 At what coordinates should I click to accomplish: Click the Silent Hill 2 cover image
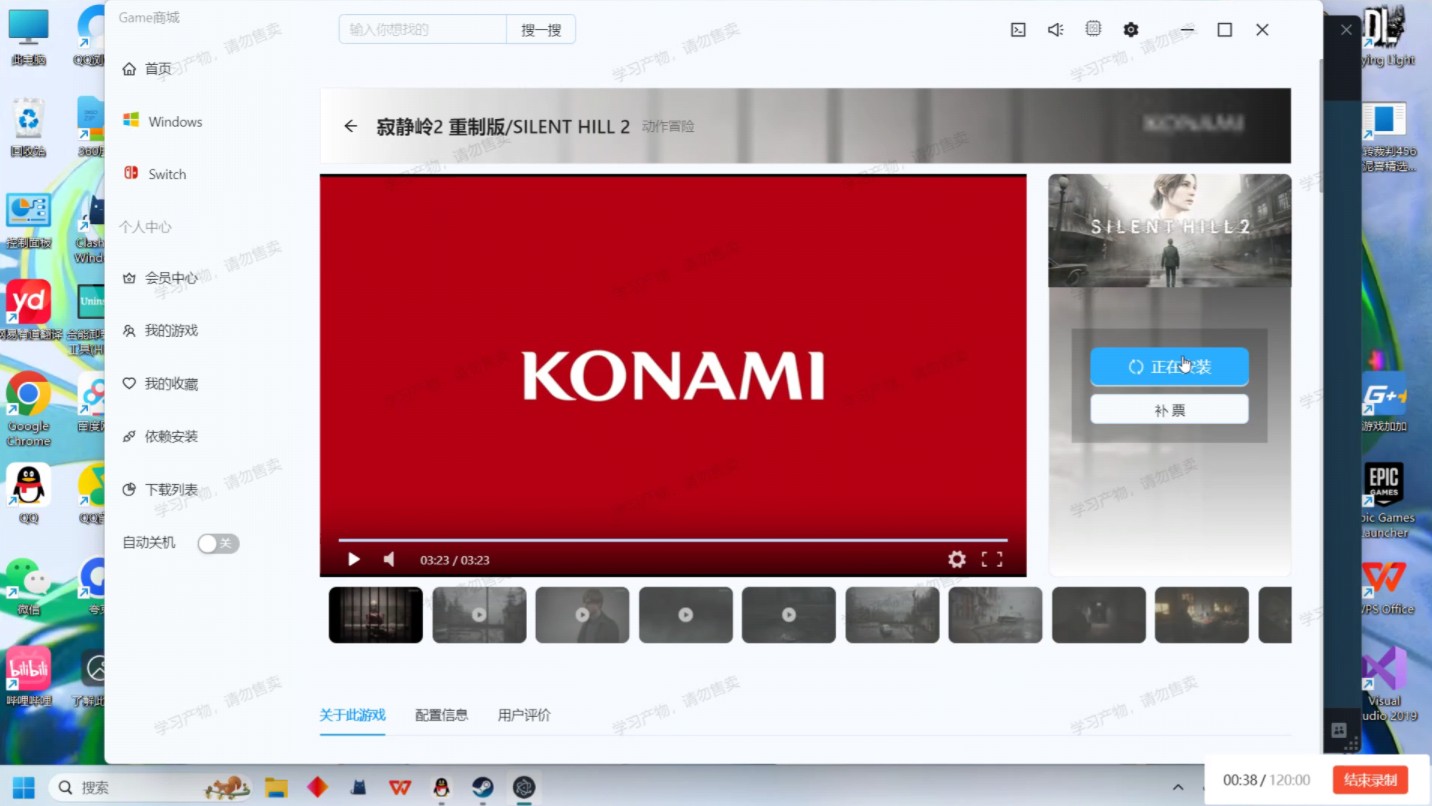click(x=1169, y=231)
